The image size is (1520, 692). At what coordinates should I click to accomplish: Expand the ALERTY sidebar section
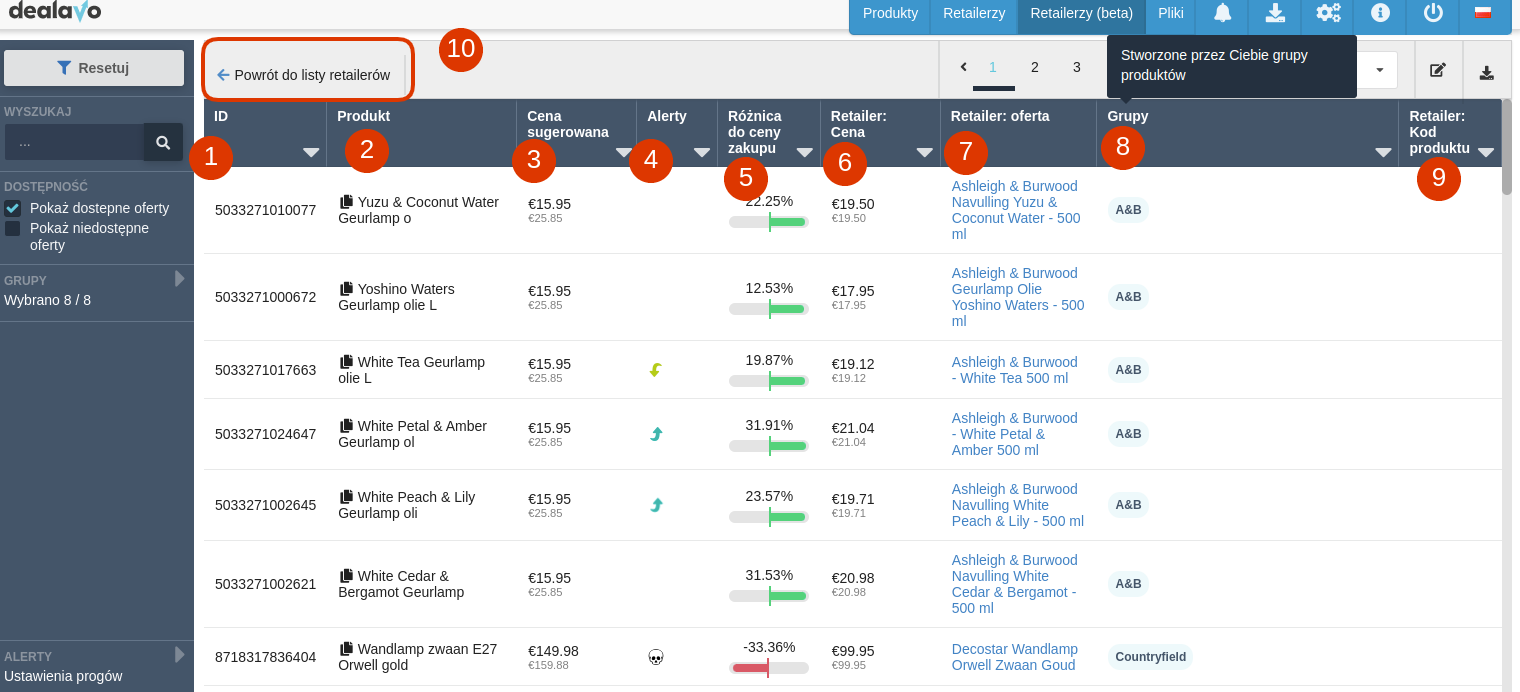(180, 655)
